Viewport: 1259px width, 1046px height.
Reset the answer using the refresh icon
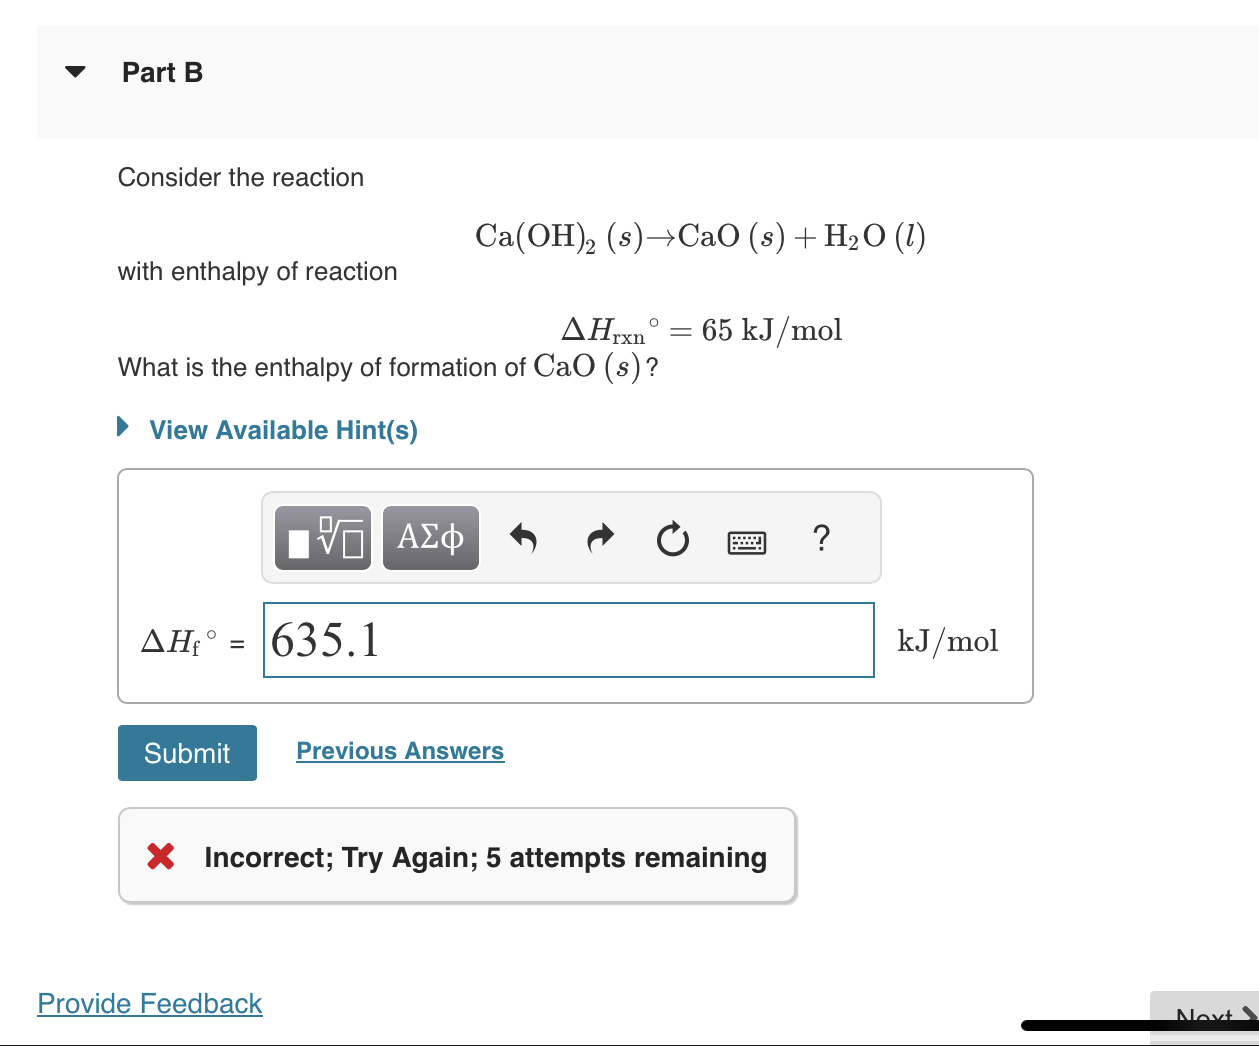[672, 539]
